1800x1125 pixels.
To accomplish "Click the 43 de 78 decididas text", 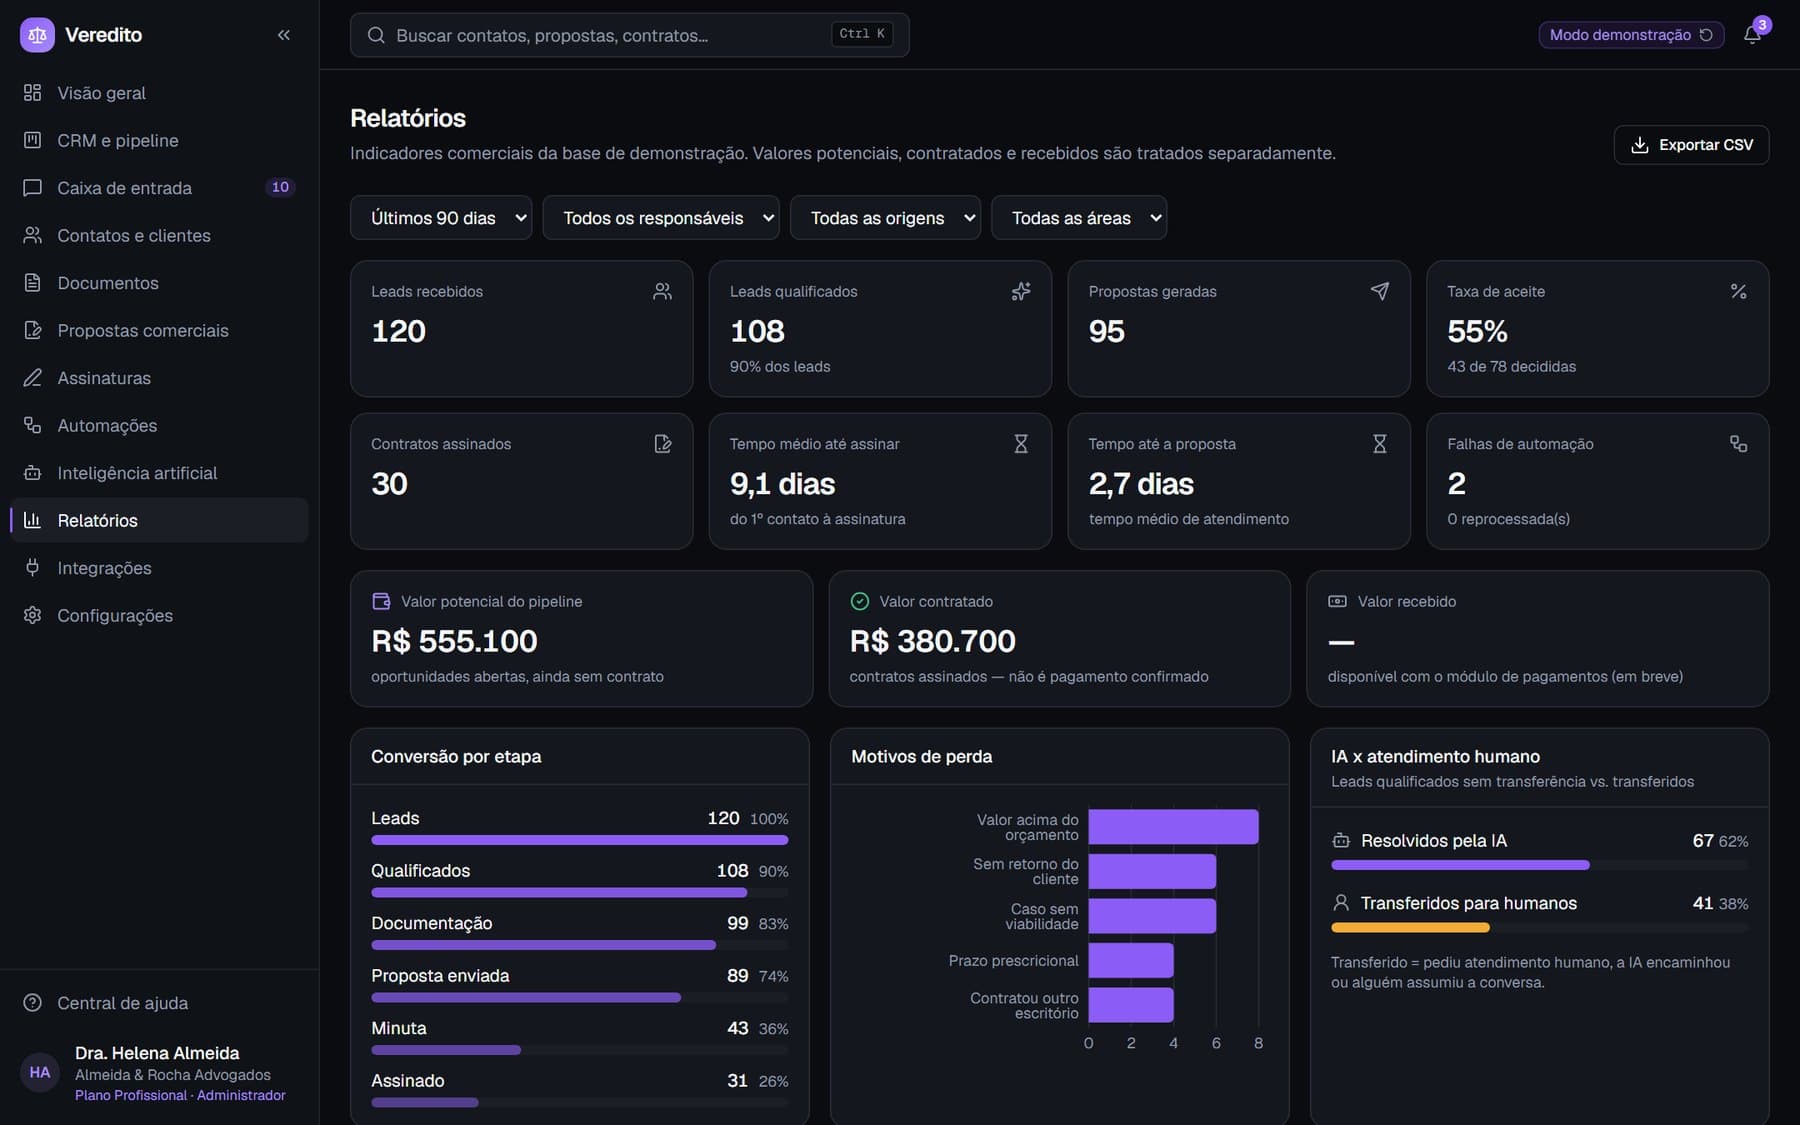I will click(1511, 367).
